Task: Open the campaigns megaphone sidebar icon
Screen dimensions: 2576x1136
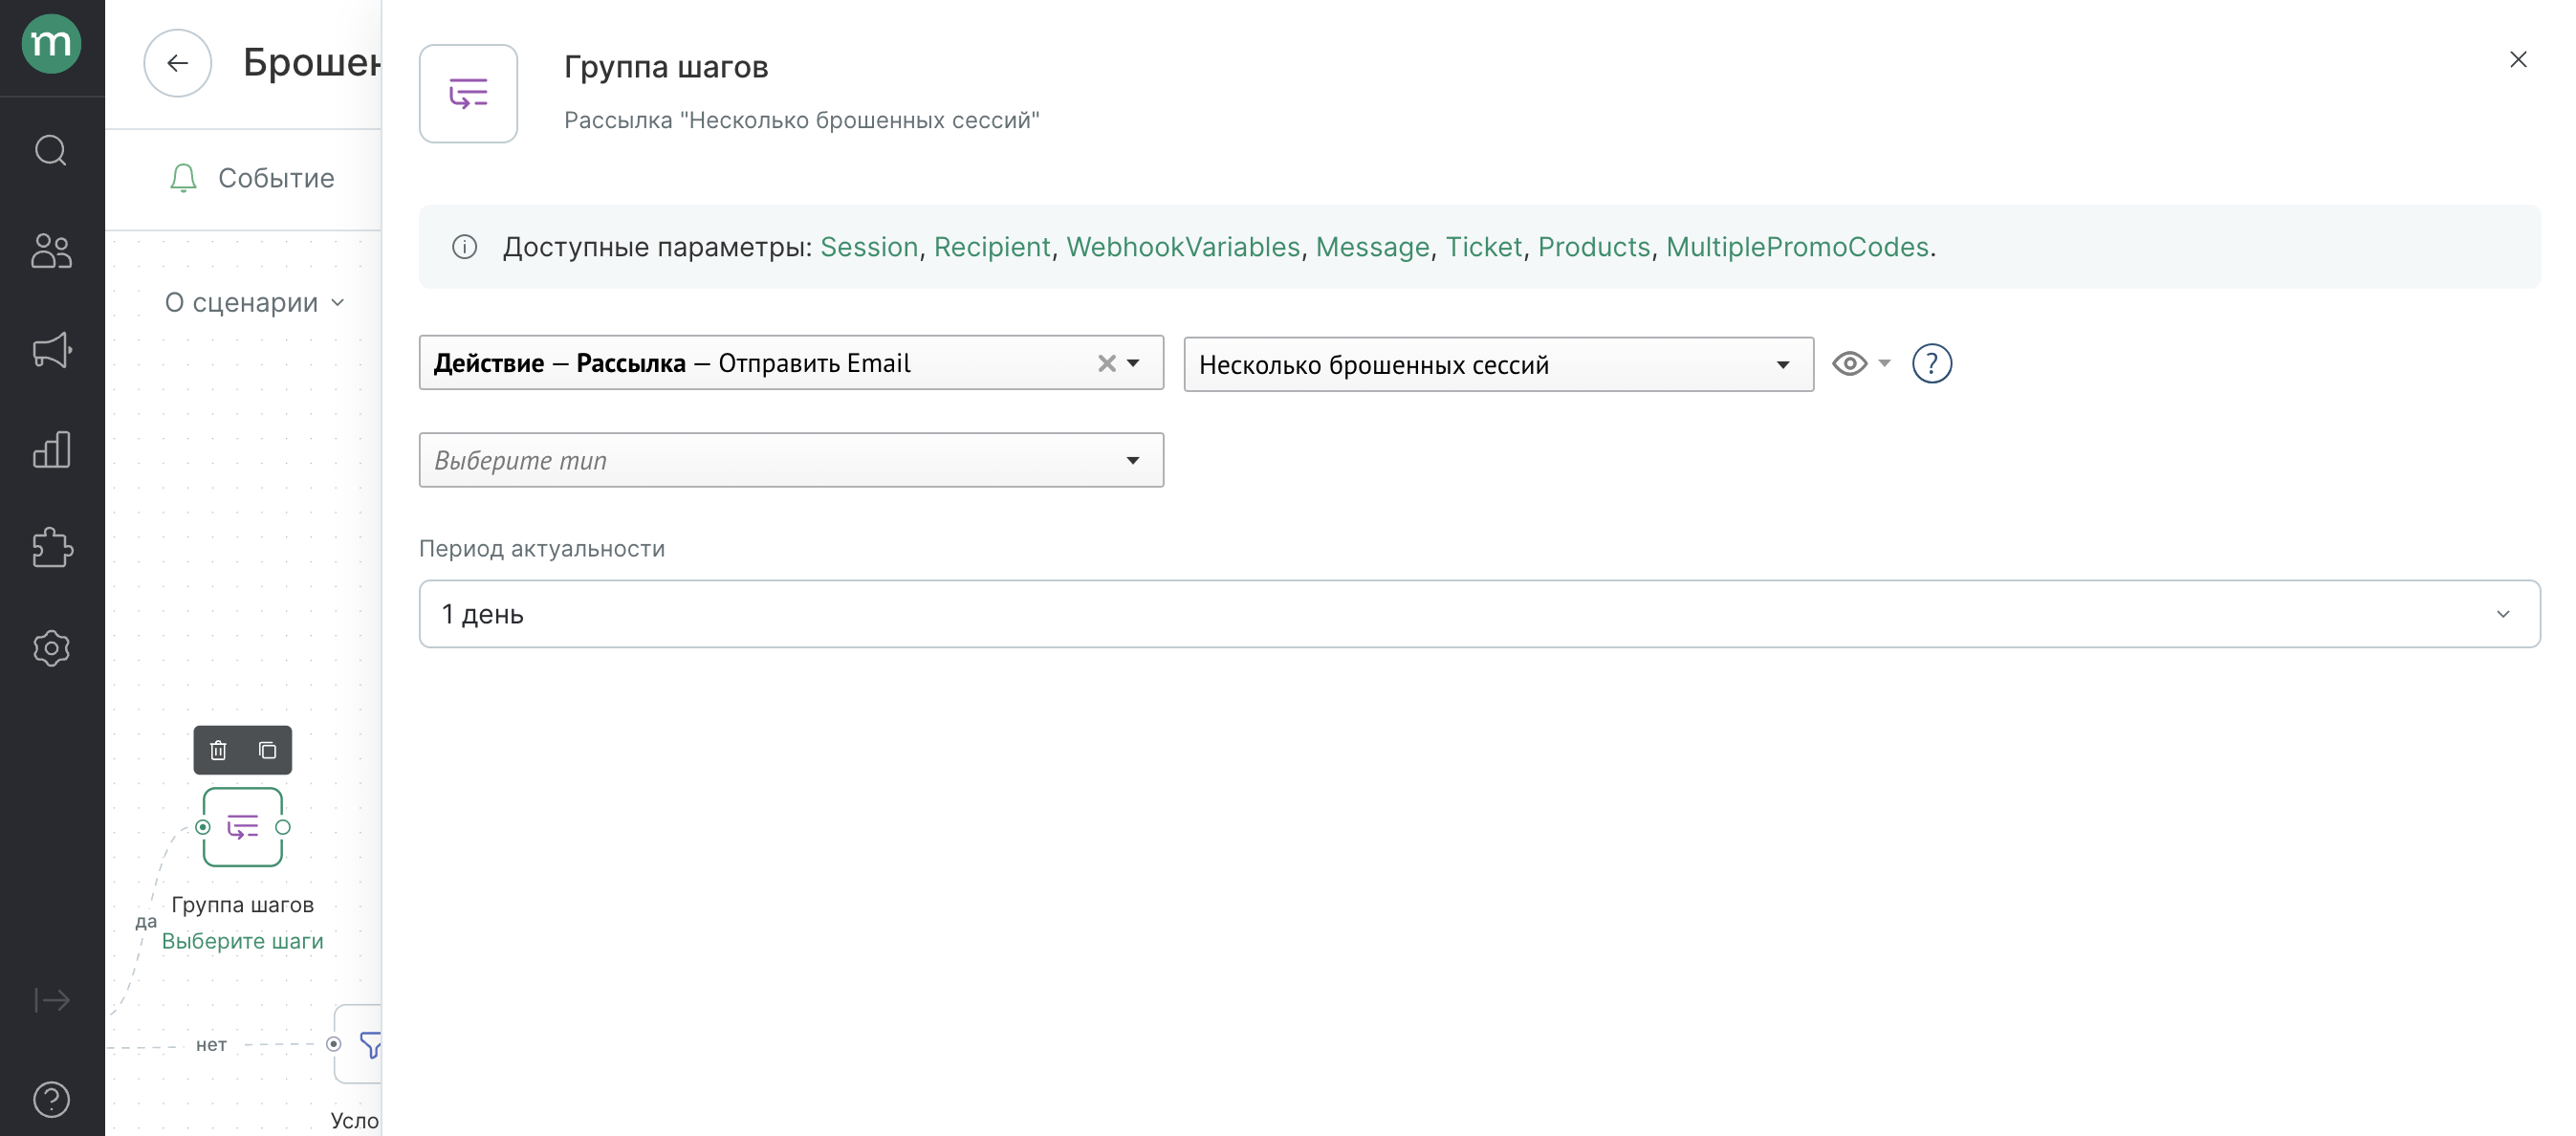Action: pos(51,350)
